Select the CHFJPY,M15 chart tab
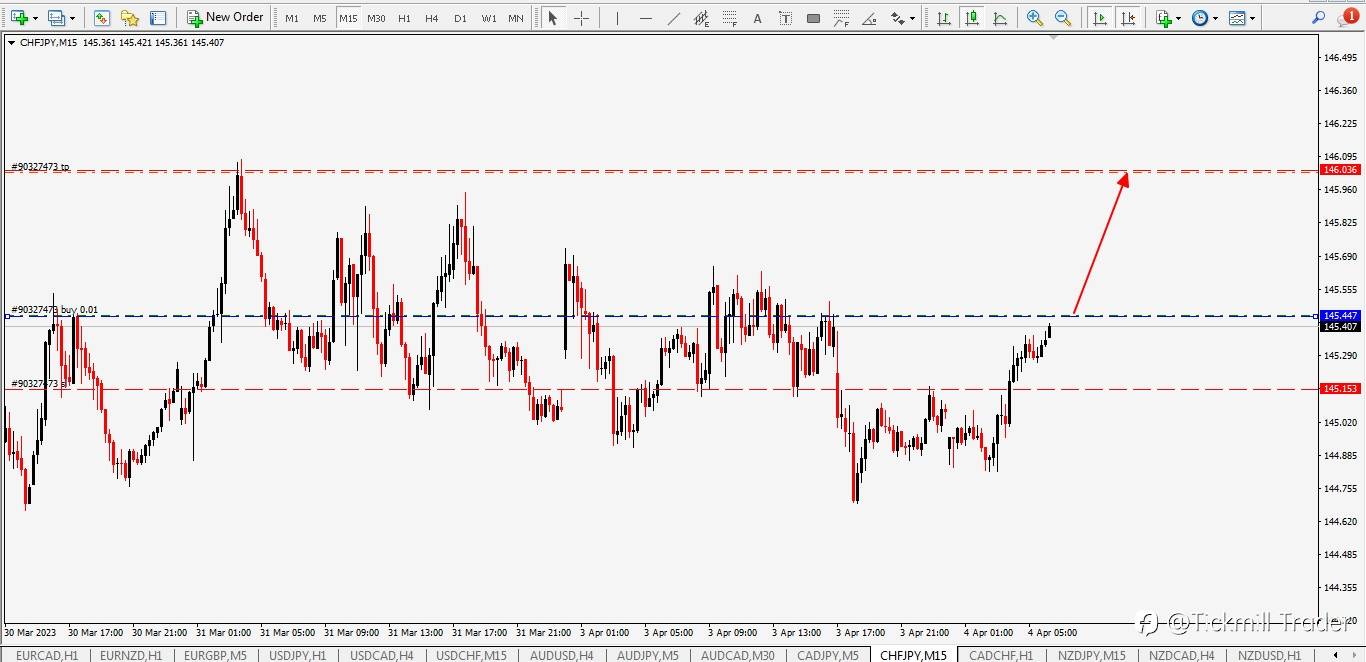This screenshot has width=1366, height=662. [913, 655]
